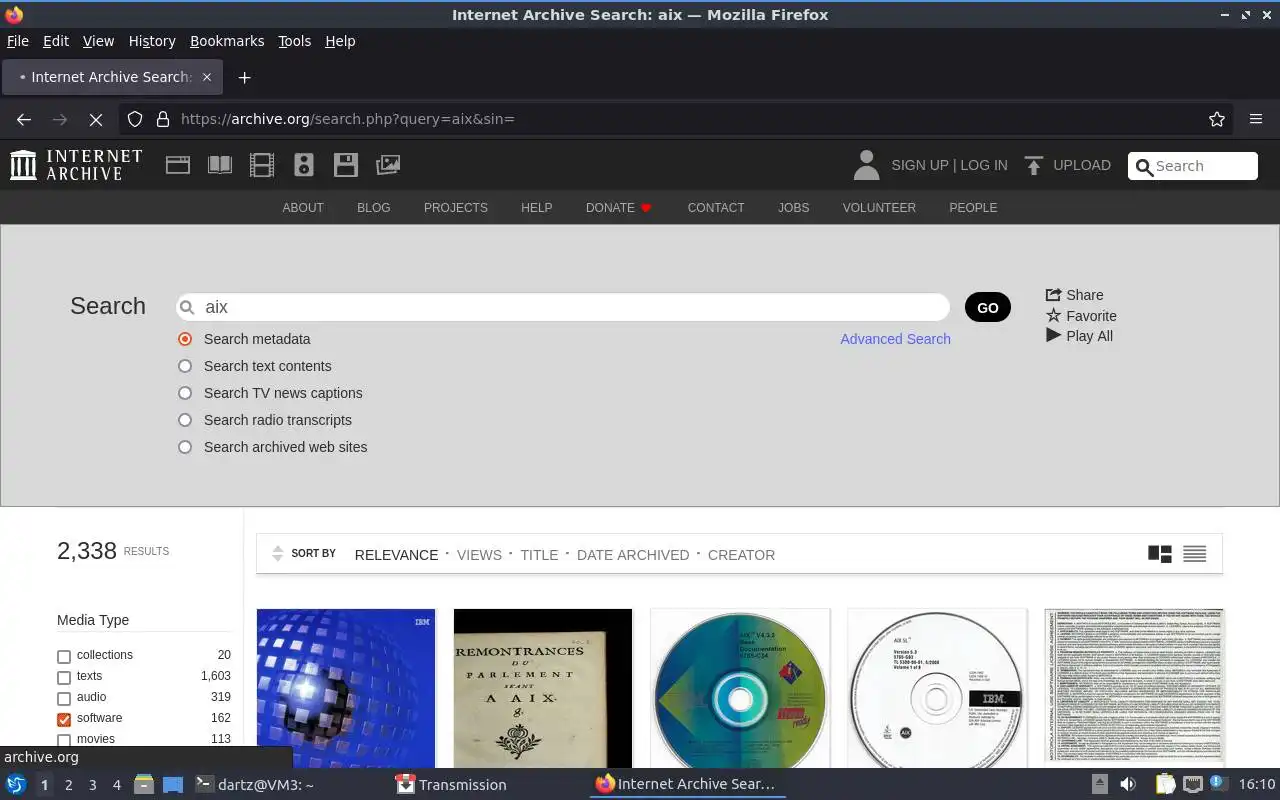Open the blue IBM globe thumbnail
1280x800 pixels.
pos(346,688)
